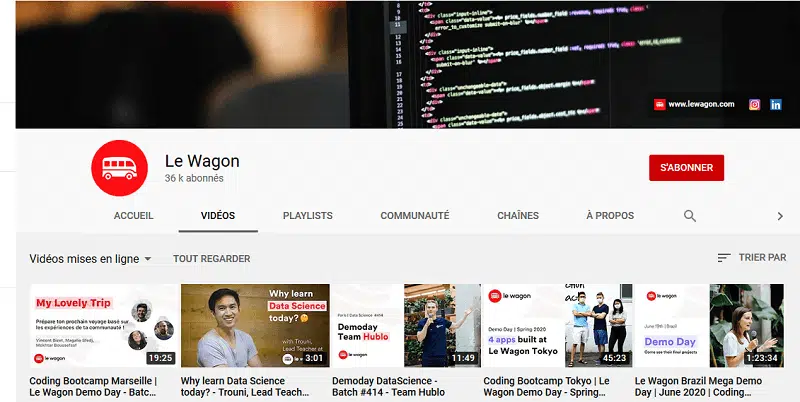The image size is (800, 402).
Task: Open Demoday Team Hublo video thumbnail
Action: coord(404,326)
